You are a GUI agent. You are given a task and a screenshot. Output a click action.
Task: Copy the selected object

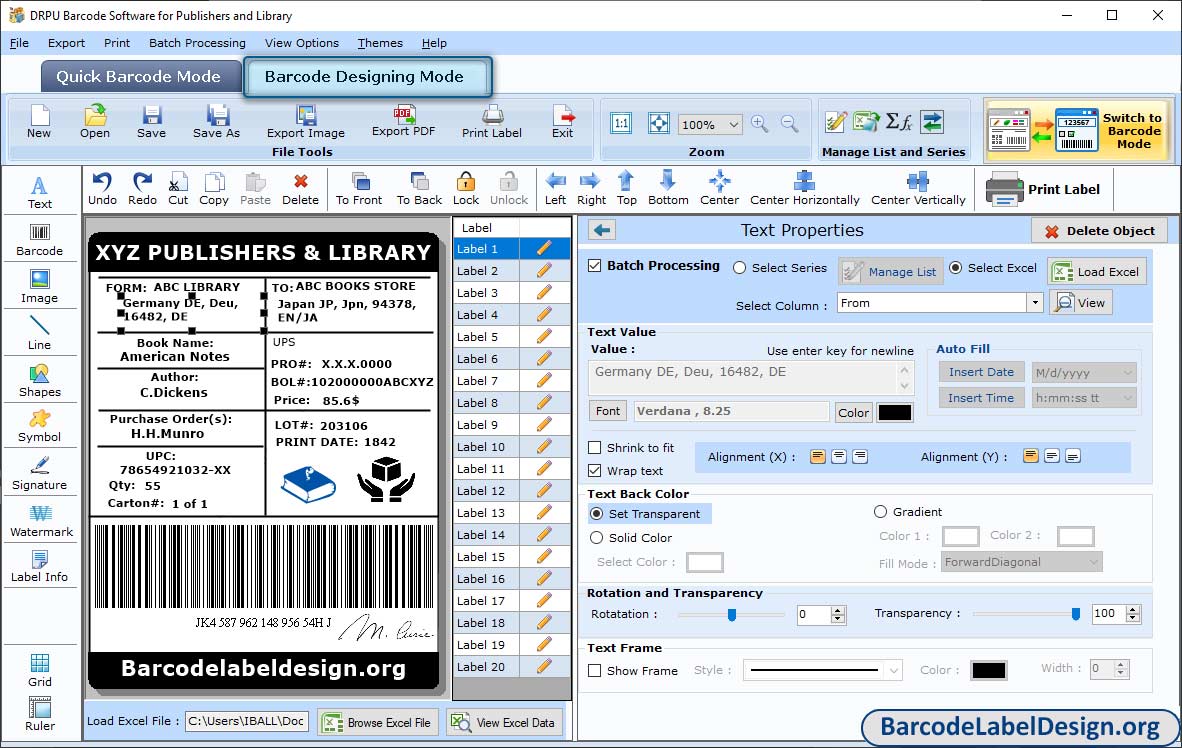[214, 189]
